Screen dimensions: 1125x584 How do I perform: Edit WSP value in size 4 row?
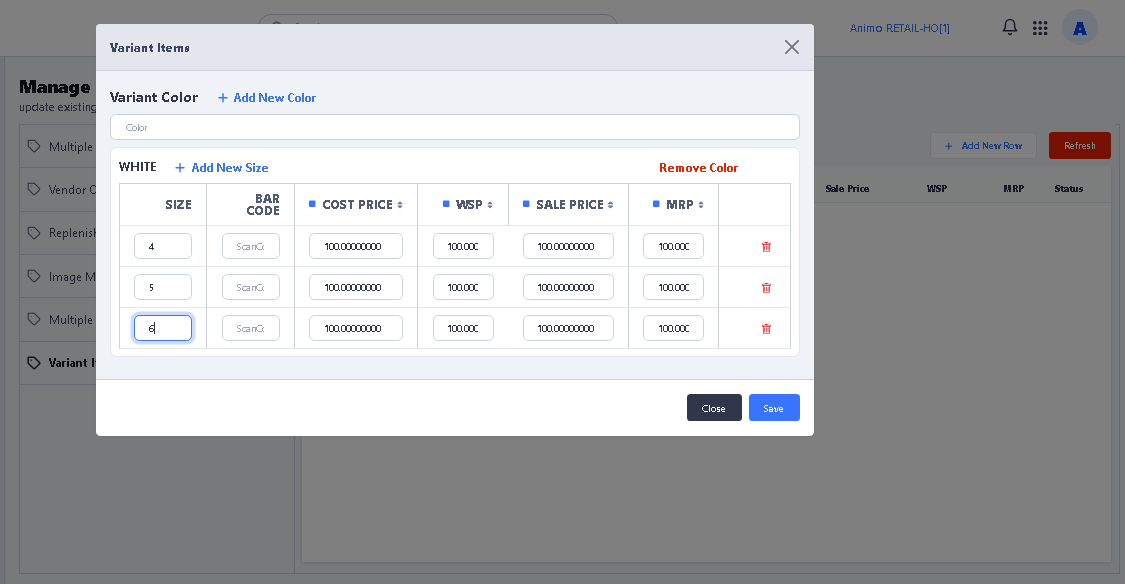463,246
